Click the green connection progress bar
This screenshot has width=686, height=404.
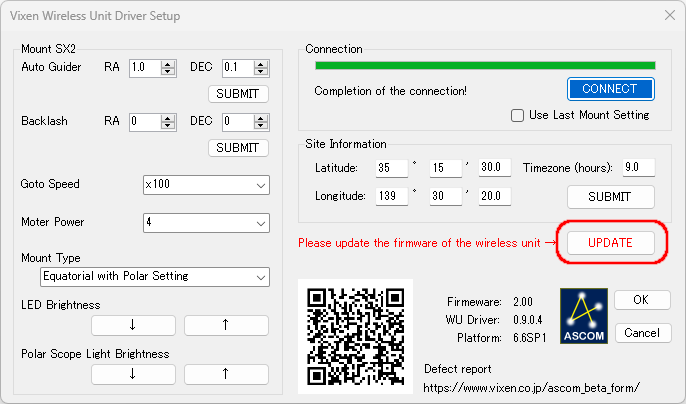(485, 66)
